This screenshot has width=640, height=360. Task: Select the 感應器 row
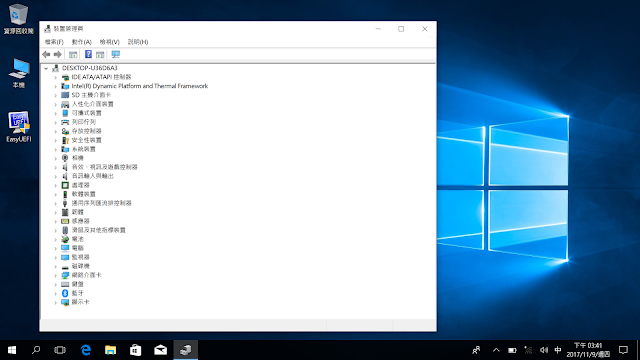point(80,221)
